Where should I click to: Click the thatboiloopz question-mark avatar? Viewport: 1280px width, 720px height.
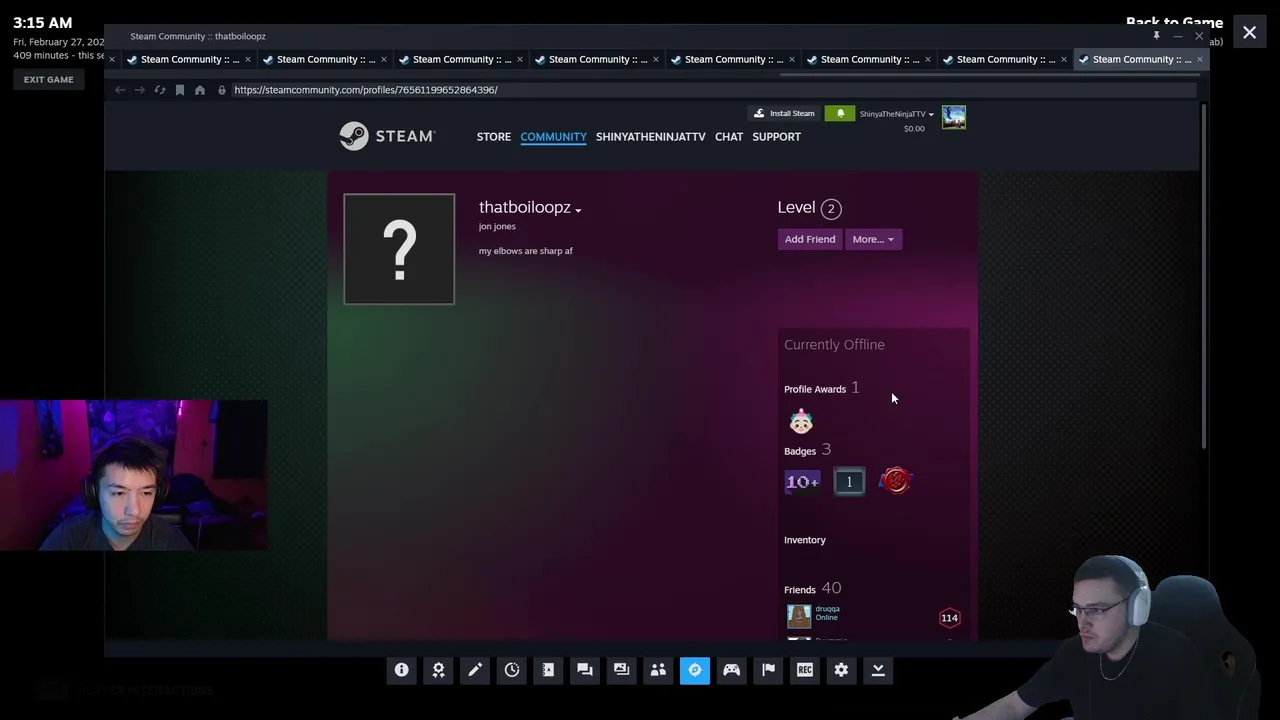[399, 249]
